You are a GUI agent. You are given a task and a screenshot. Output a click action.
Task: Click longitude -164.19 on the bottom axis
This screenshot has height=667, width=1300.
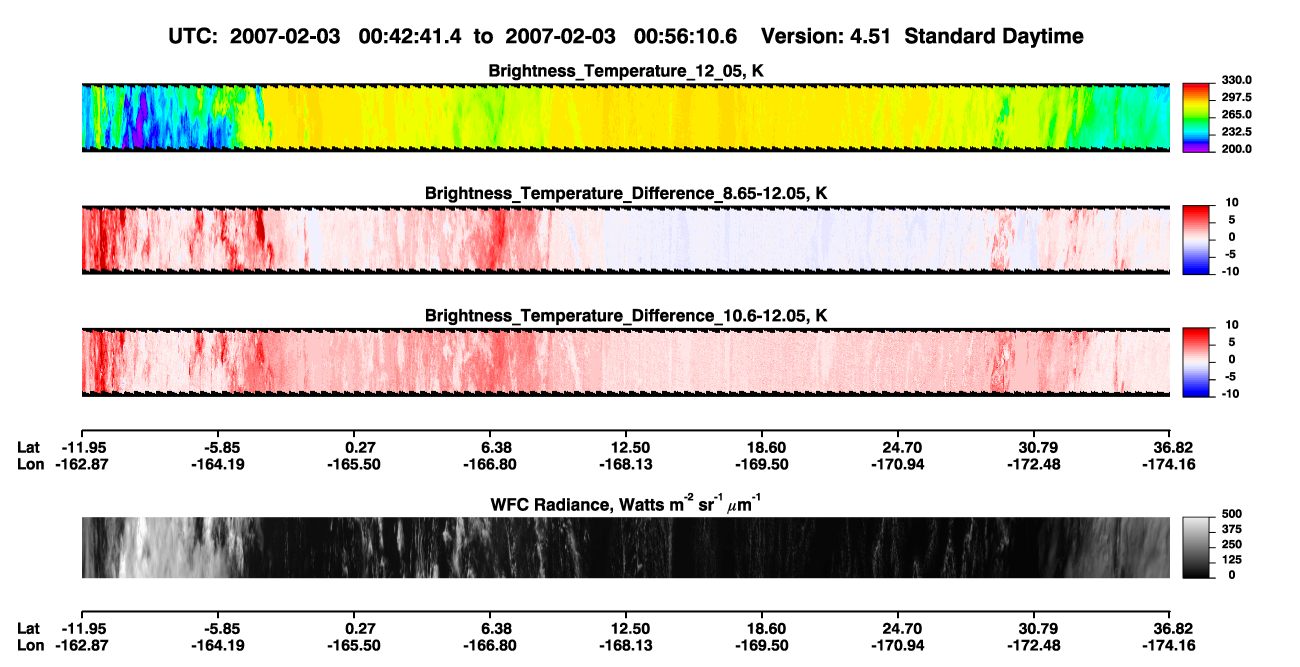pyautogui.click(x=217, y=645)
